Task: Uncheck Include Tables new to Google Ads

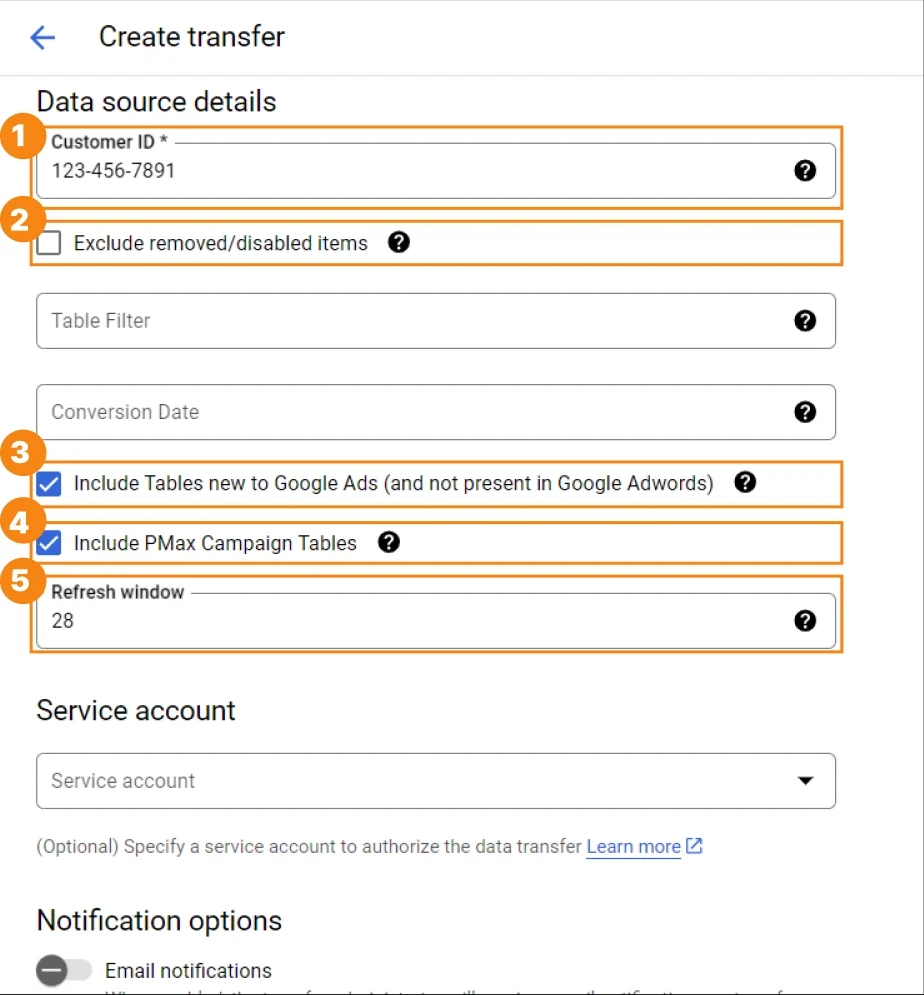Action: 49,484
